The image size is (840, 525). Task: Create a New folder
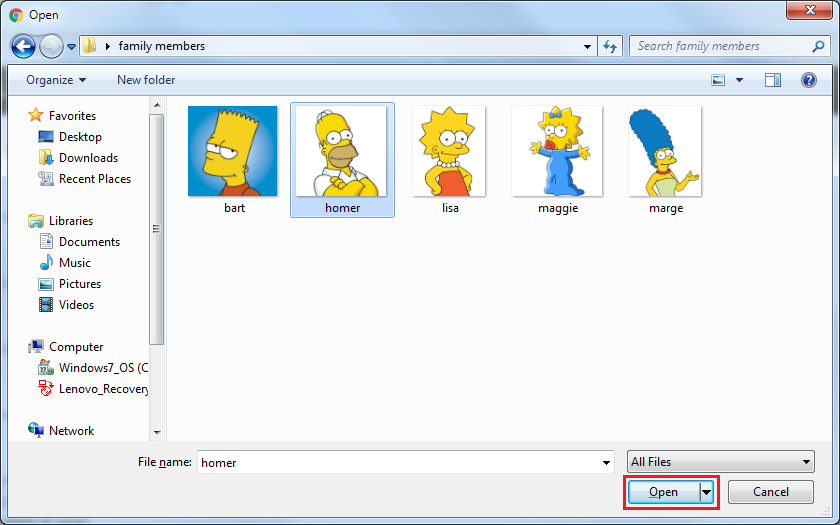(146, 80)
